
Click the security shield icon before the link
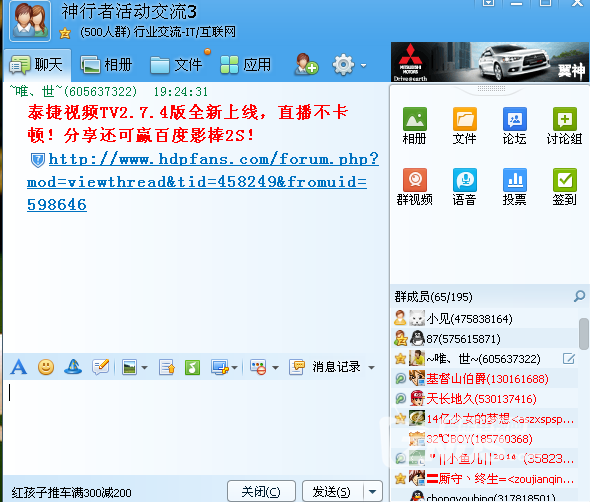coord(38,160)
